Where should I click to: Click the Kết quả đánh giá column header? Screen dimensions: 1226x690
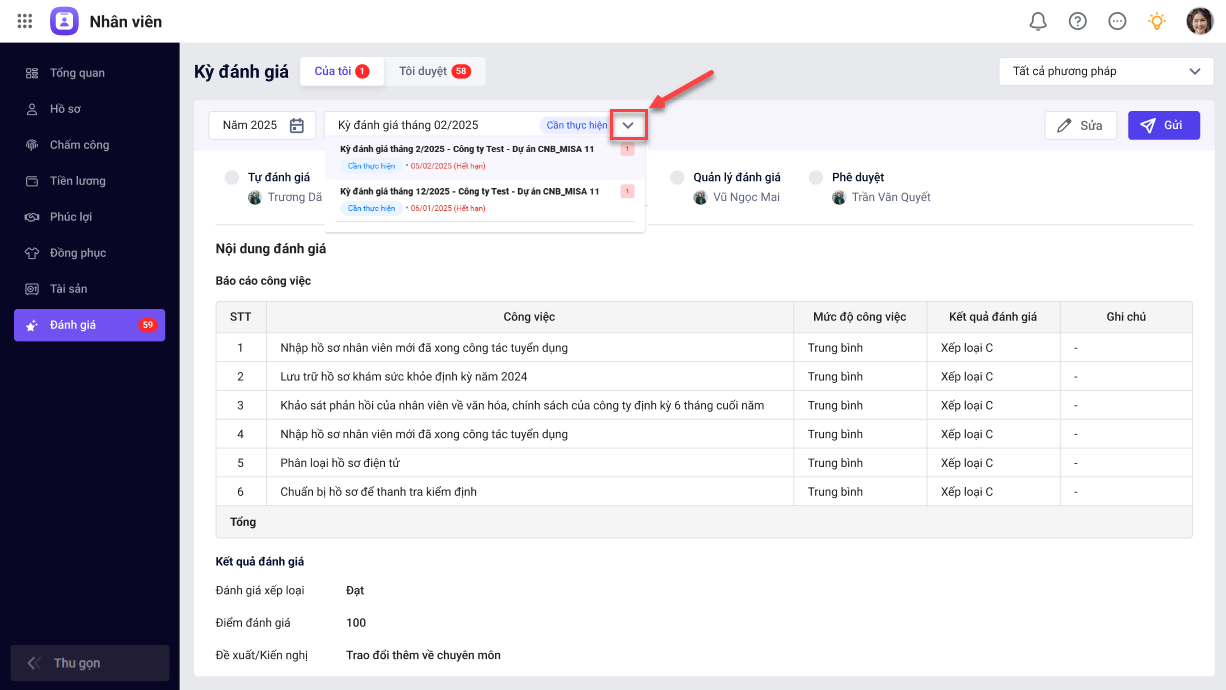point(993,317)
